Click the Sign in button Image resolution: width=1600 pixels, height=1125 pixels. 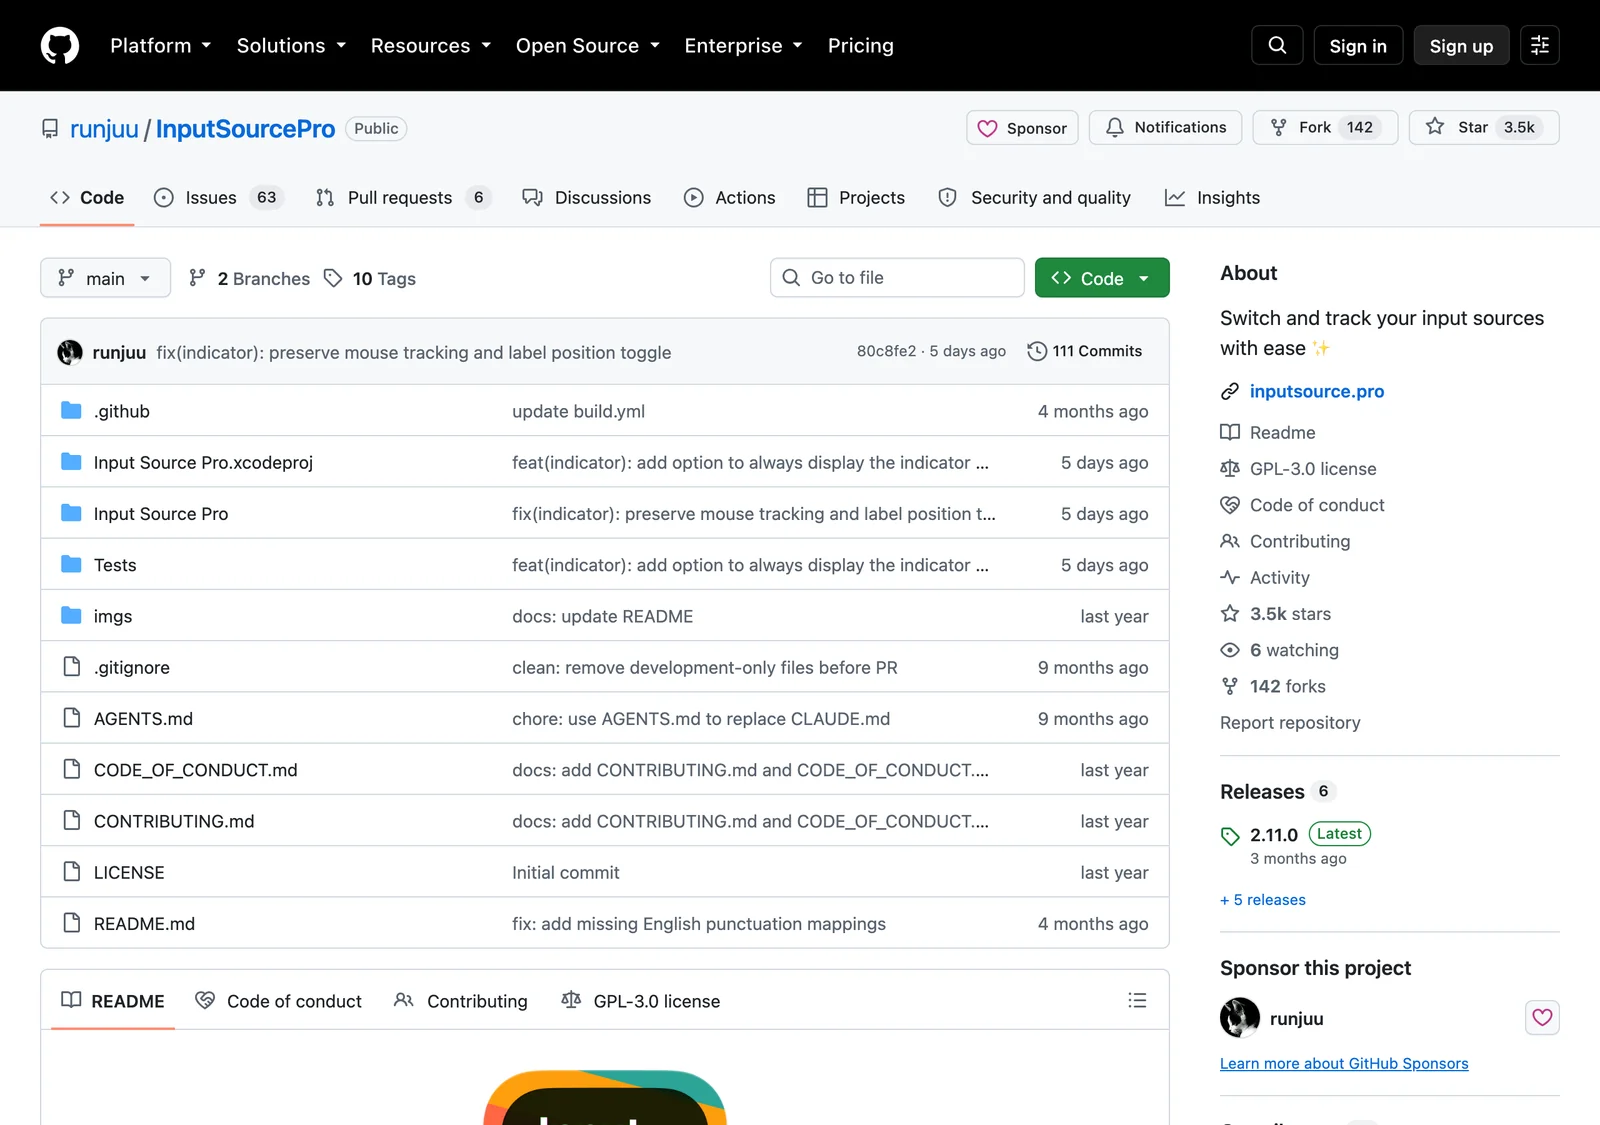pos(1358,46)
